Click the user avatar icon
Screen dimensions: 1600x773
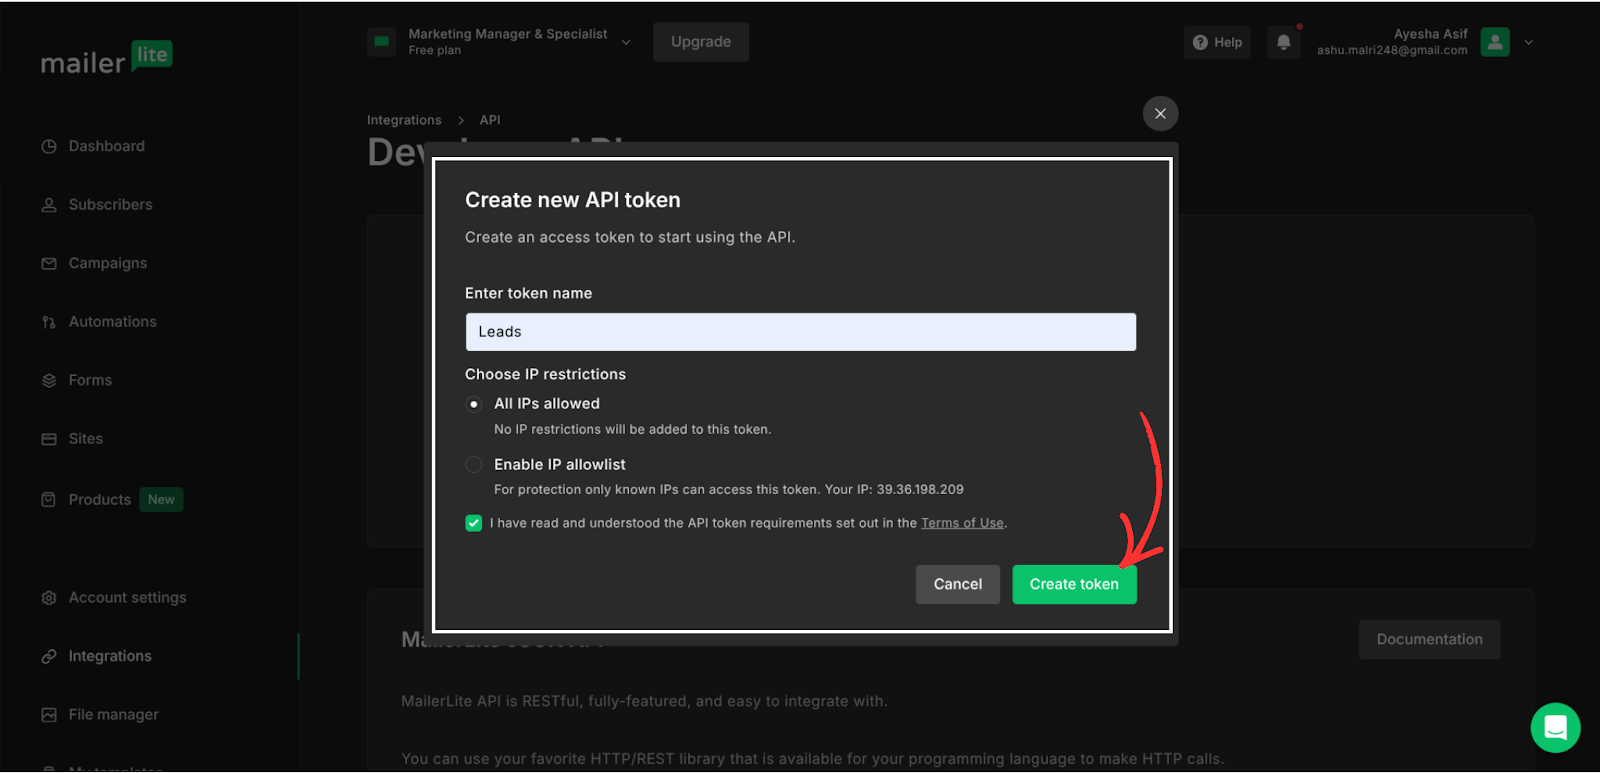tap(1495, 42)
